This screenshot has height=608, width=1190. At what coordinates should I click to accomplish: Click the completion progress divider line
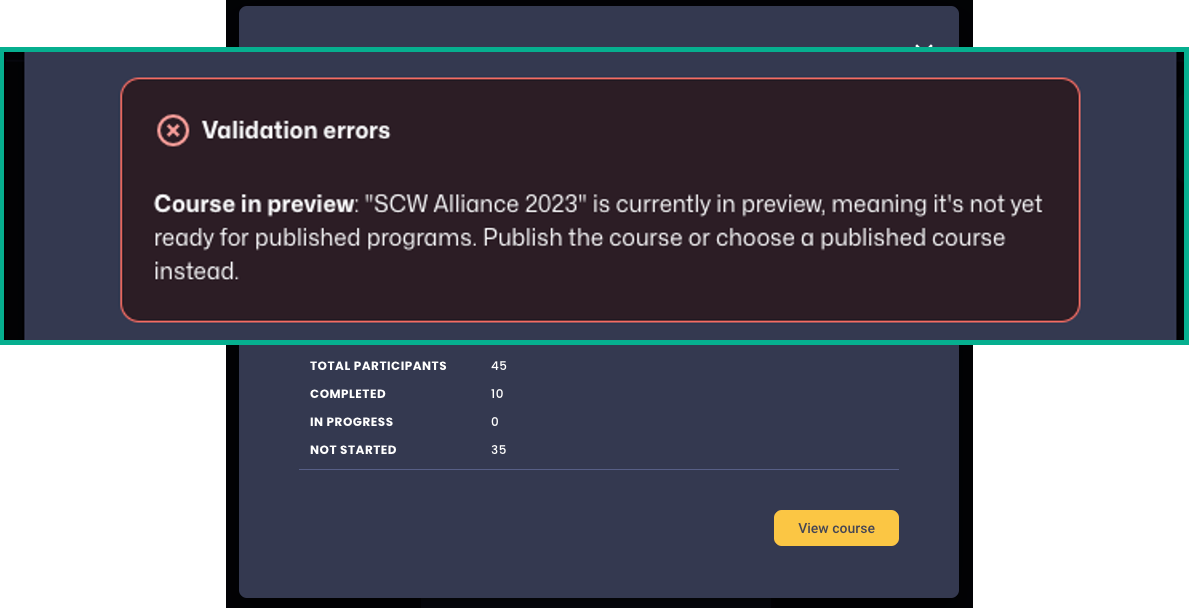point(598,470)
